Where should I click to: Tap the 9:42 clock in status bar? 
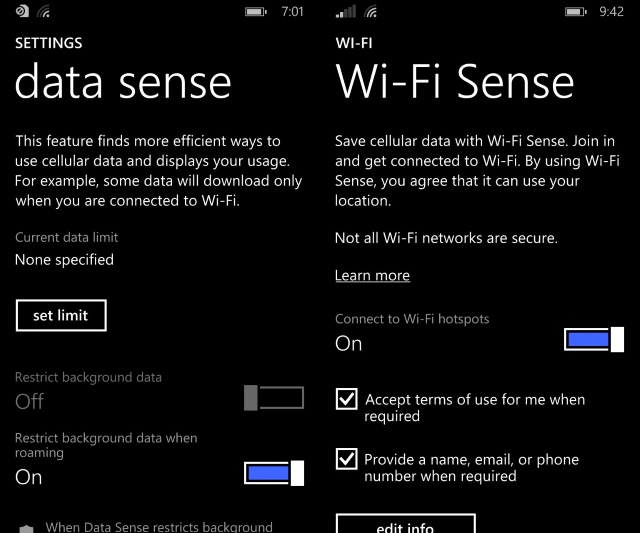tap(611, 12)
